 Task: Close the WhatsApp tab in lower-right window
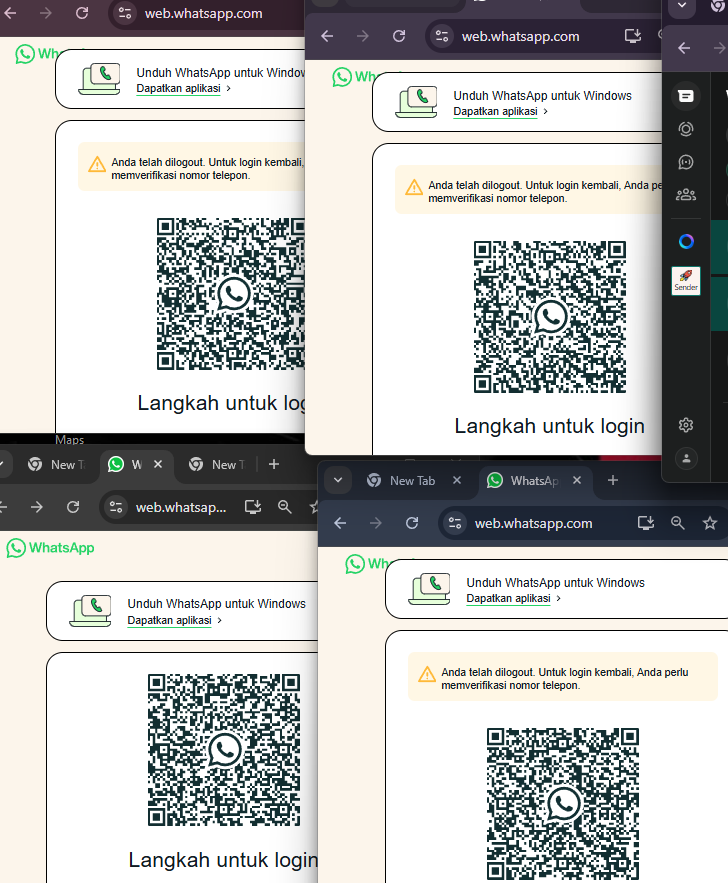coord(577,480)
